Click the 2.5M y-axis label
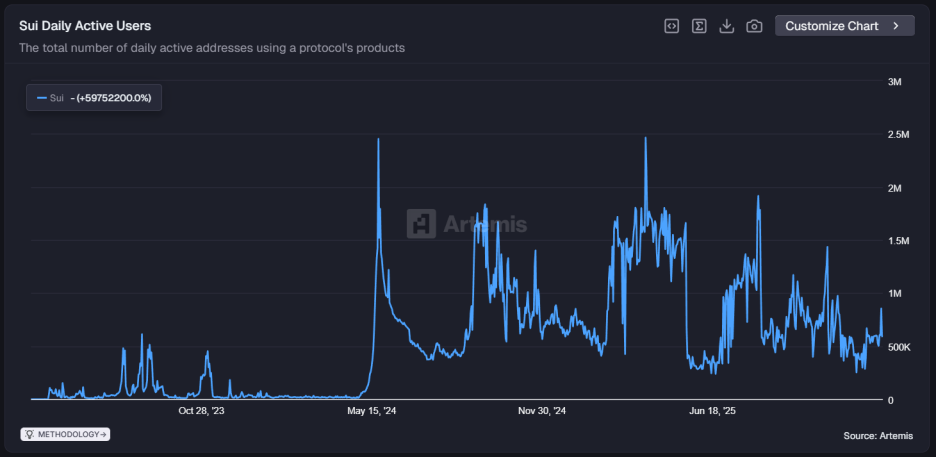This screenshot has width=936, height=457. coord(900,135)
